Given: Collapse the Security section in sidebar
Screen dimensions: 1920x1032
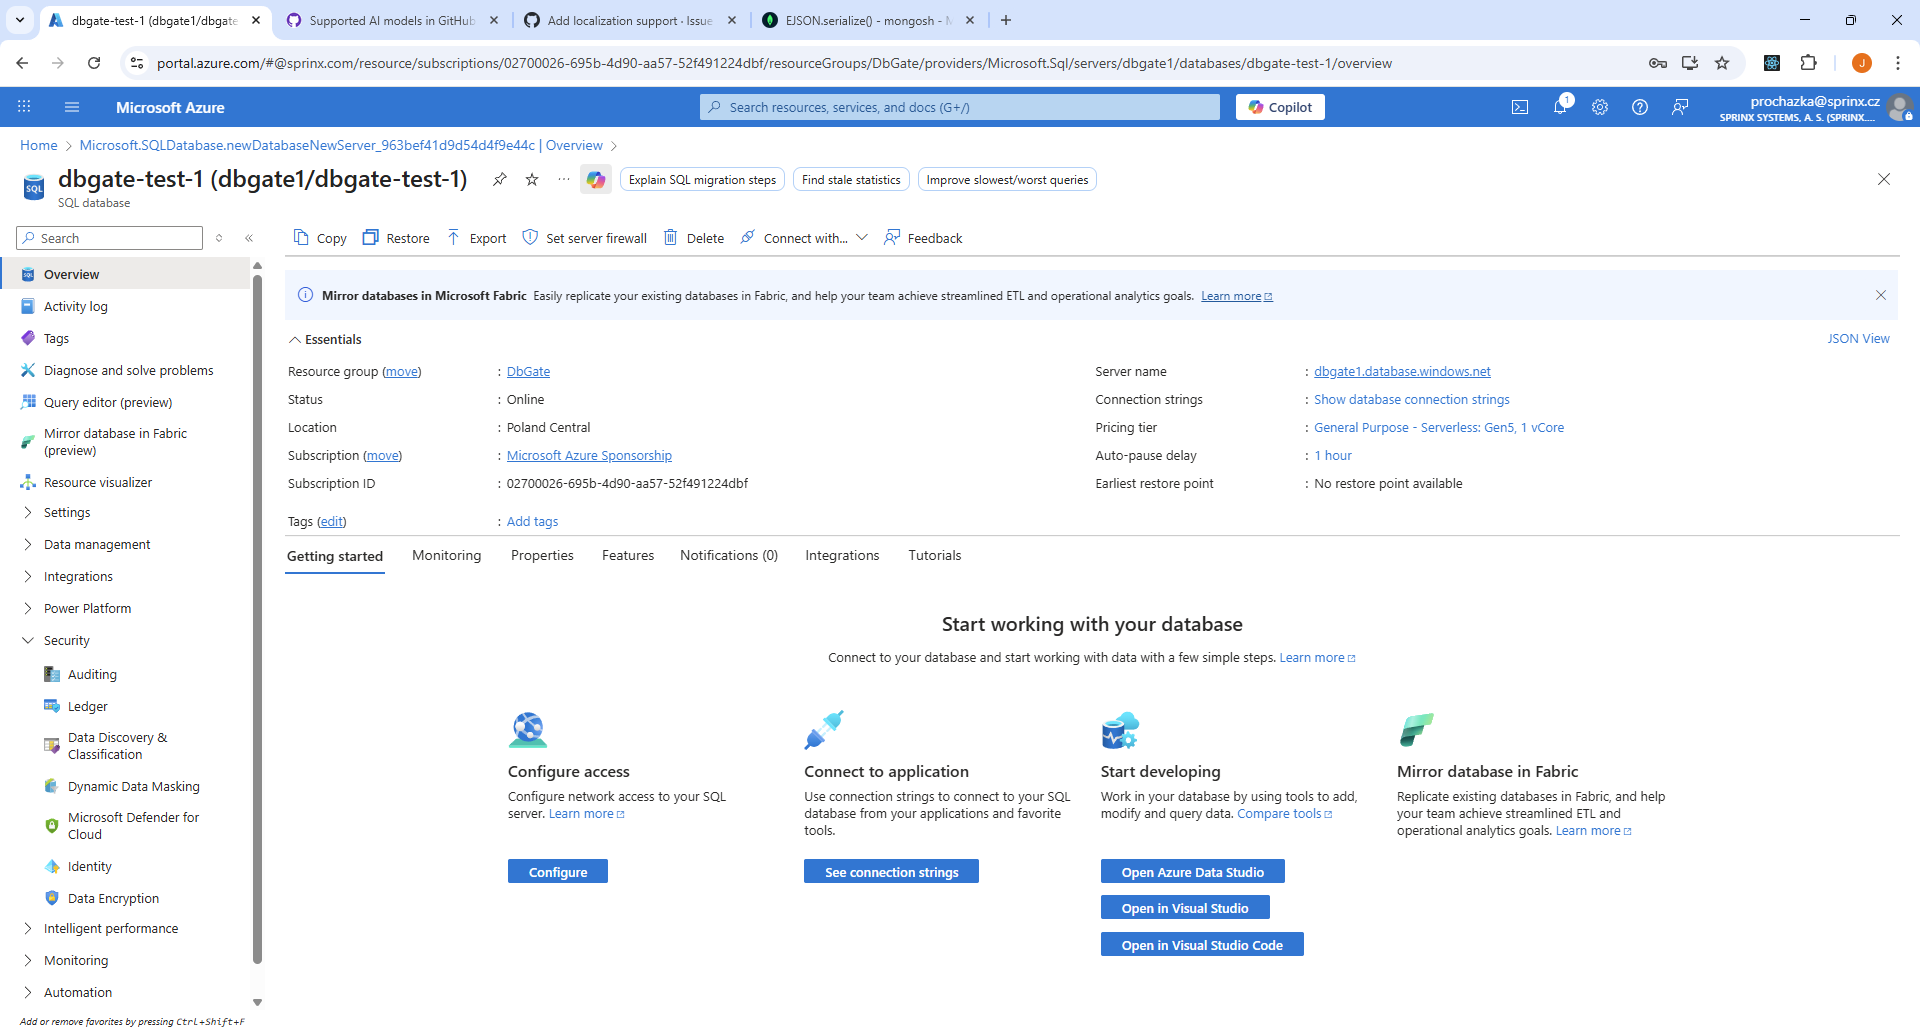Looking at the screenshot, I should tap(28, 640).
